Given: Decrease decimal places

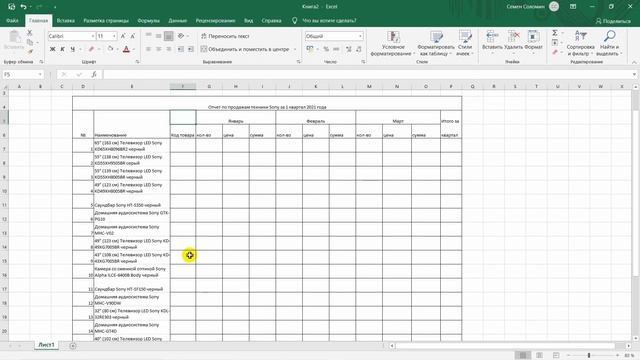Looking at the screenshot, I should [359, 49].
